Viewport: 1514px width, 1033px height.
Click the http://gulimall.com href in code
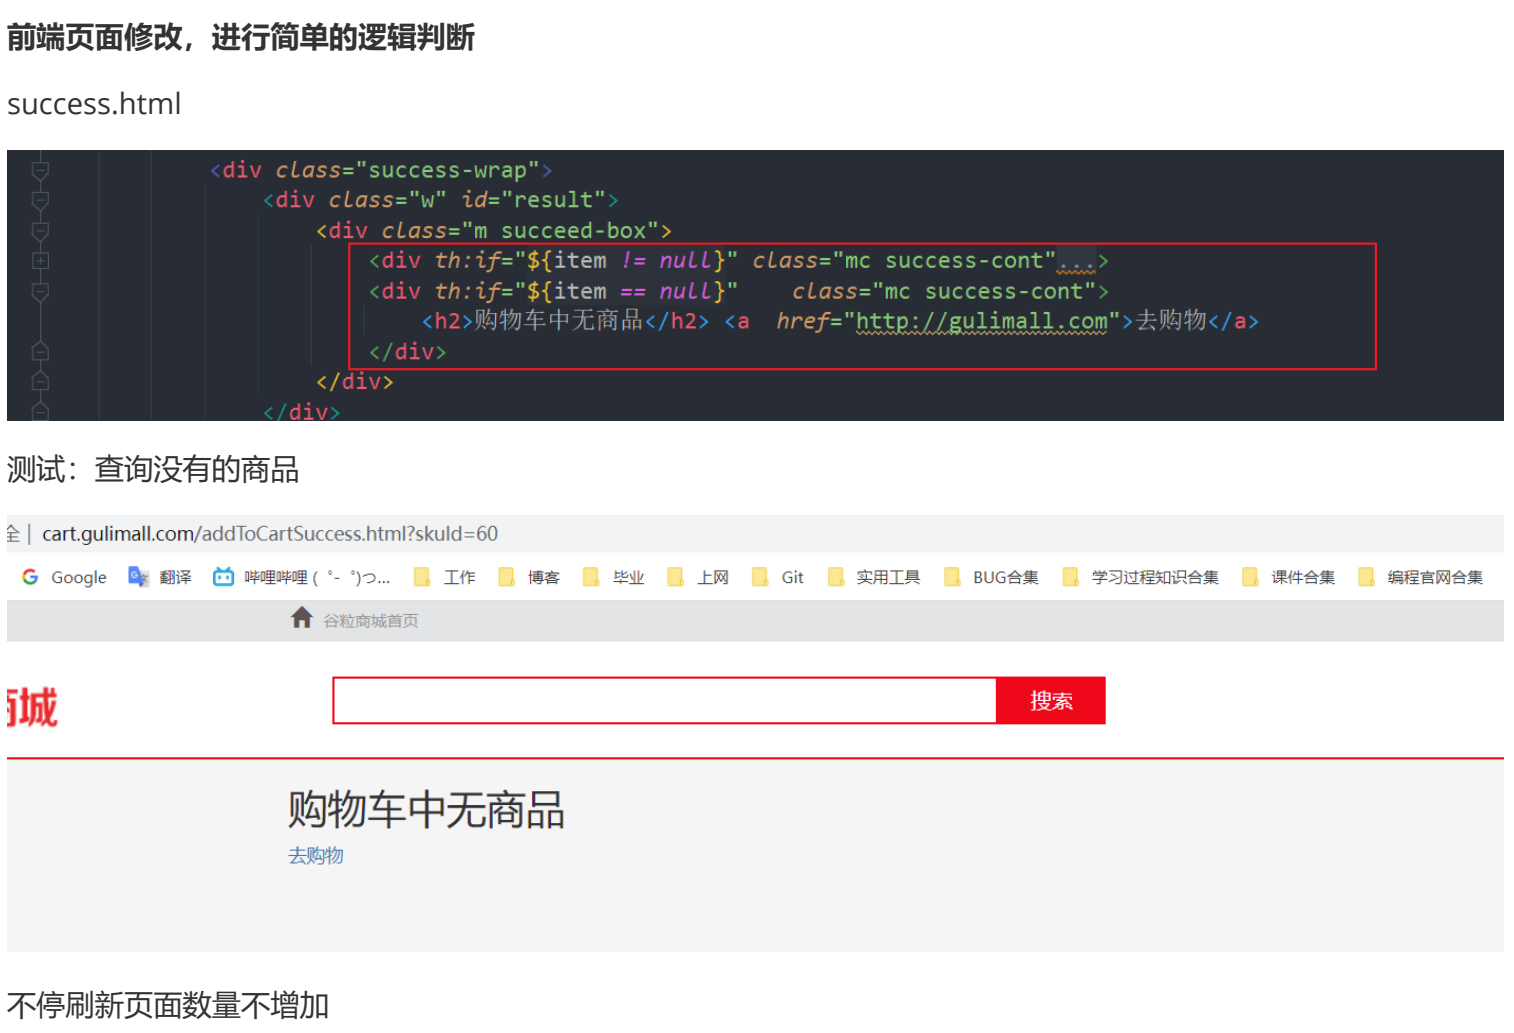pyautogui.click(x=982, y=322)
